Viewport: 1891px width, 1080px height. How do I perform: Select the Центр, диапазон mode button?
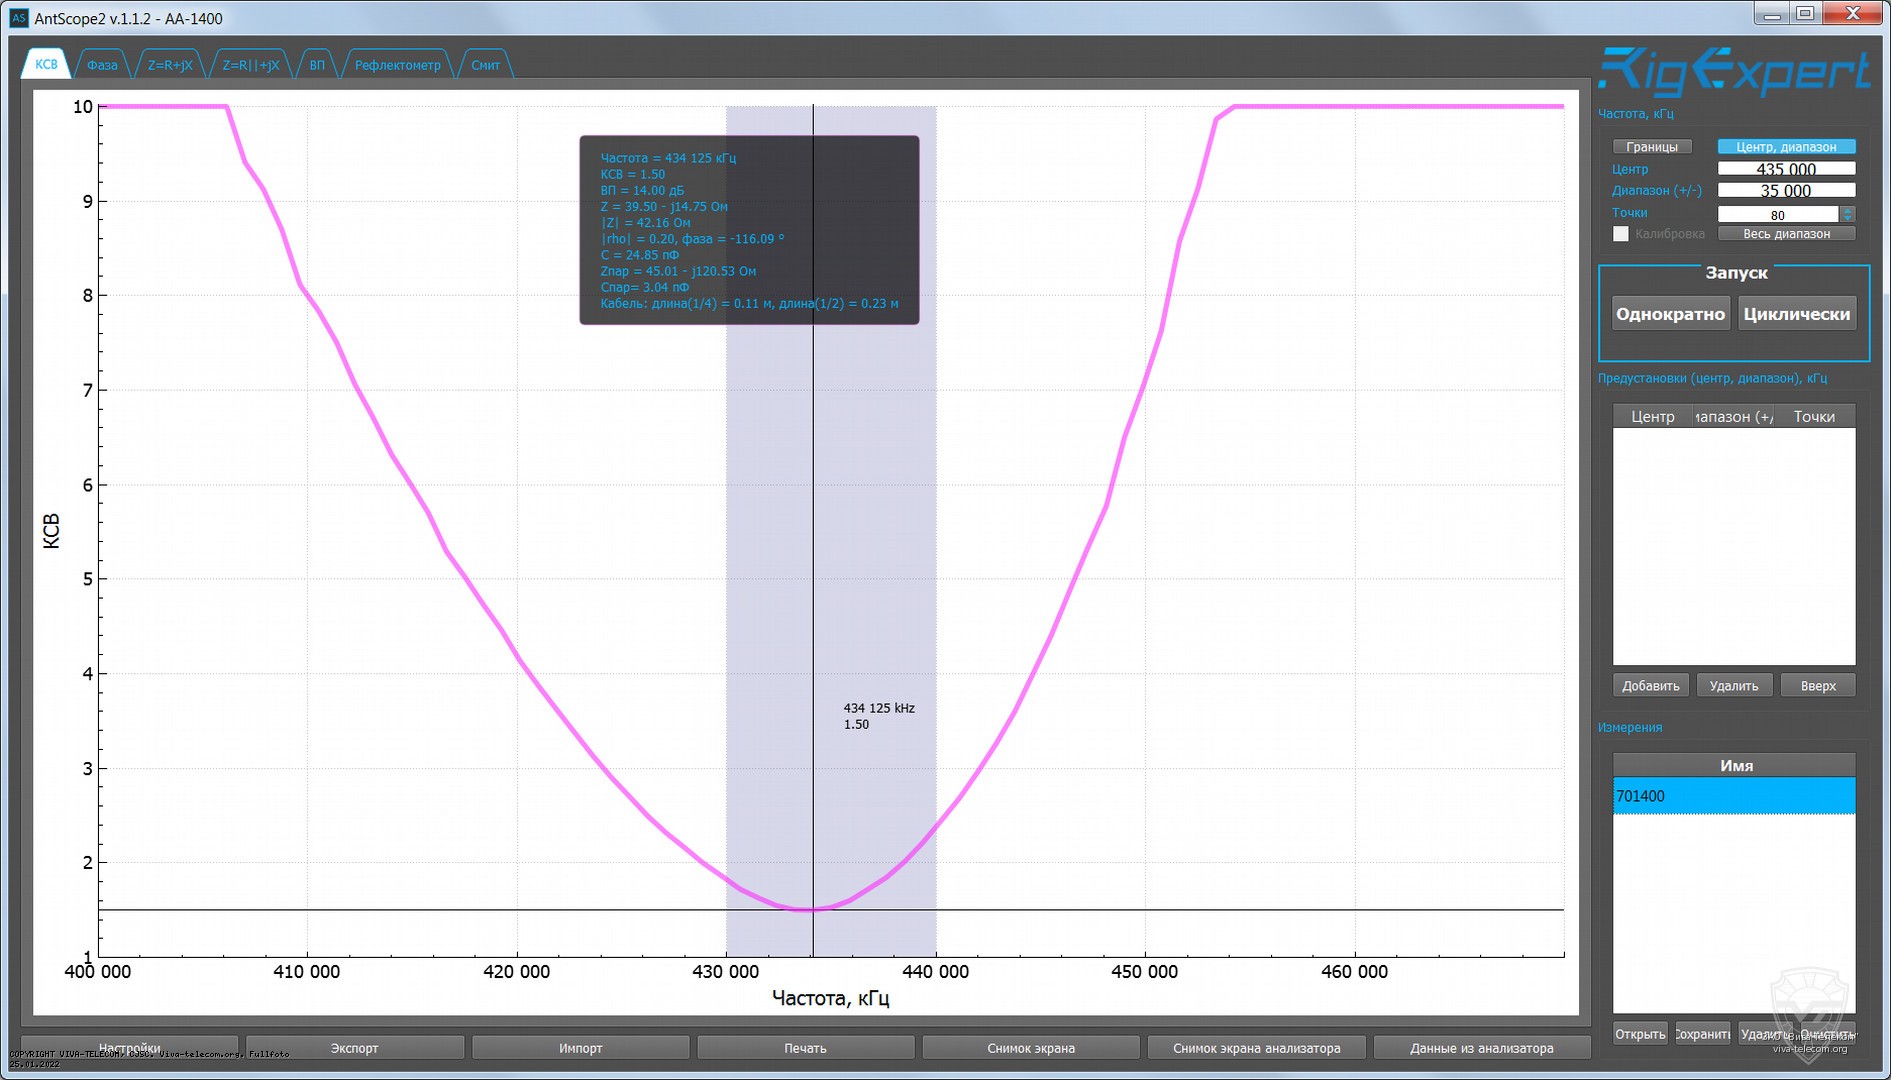pos(1786,147)
